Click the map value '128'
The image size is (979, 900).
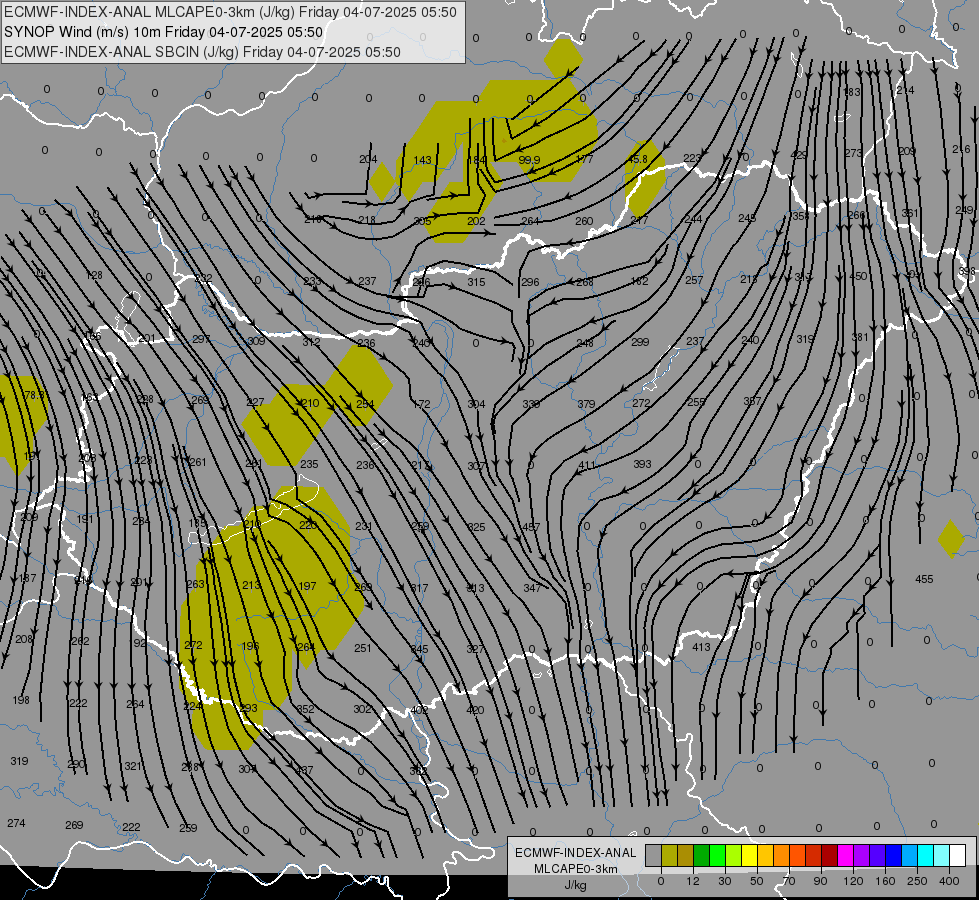click(94, 275)
